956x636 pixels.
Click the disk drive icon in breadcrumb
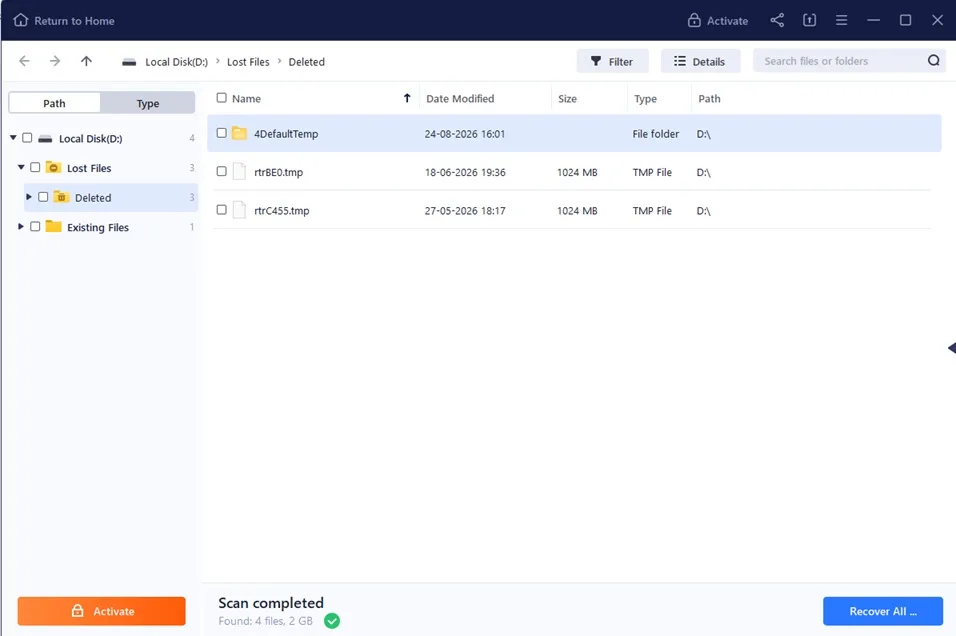[x=129, y=62]
